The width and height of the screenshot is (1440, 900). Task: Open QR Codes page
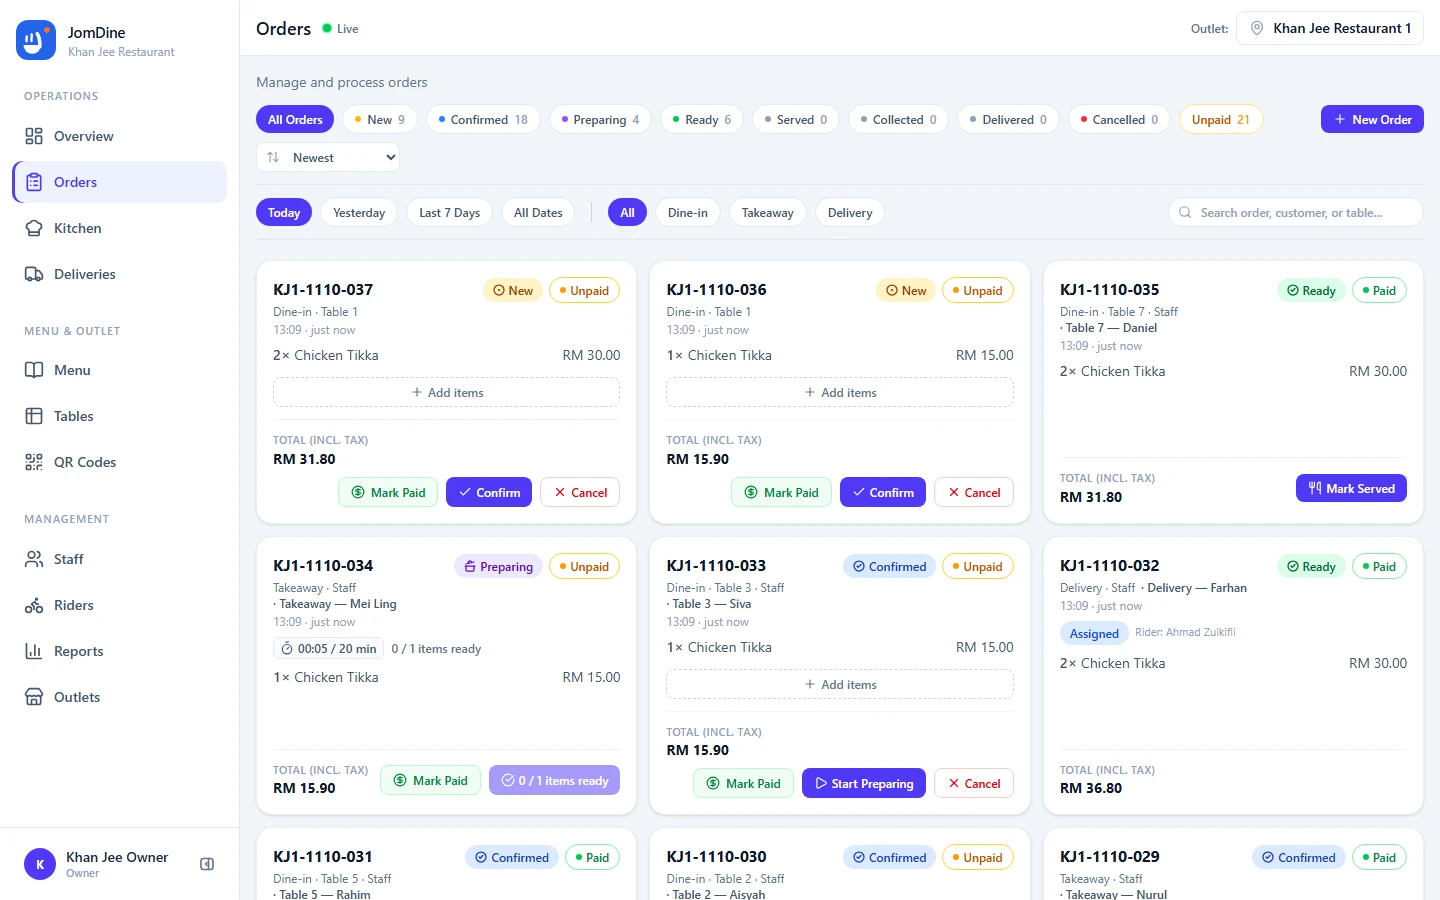coord(120,462)
